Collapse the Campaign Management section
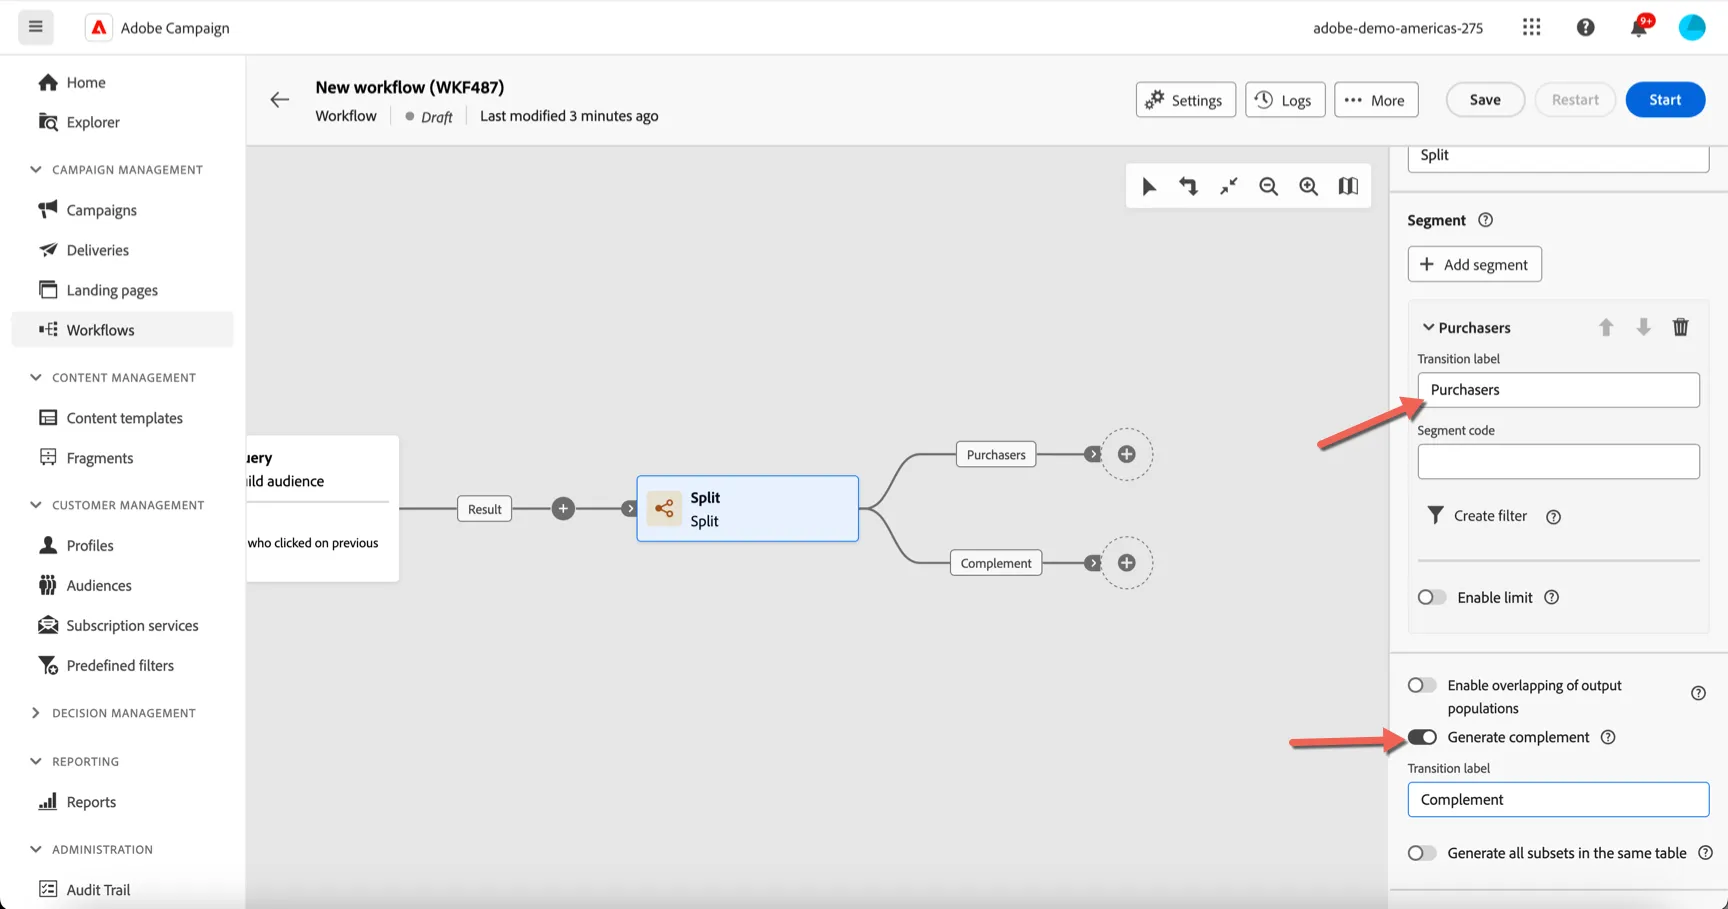The height and width of the screenshot is (909, 1728). tap(36, 169)
